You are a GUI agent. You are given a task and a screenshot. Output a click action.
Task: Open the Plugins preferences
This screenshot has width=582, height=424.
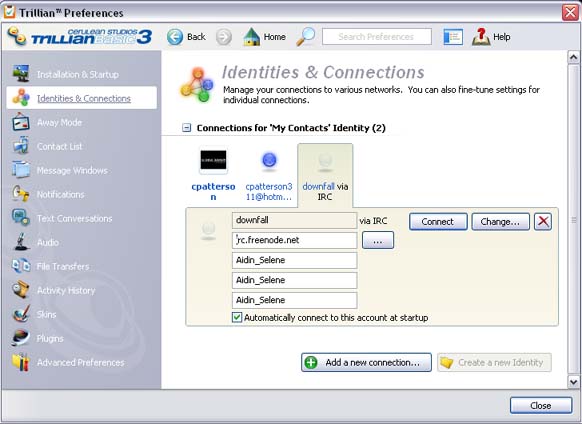[x=50, y=339]
